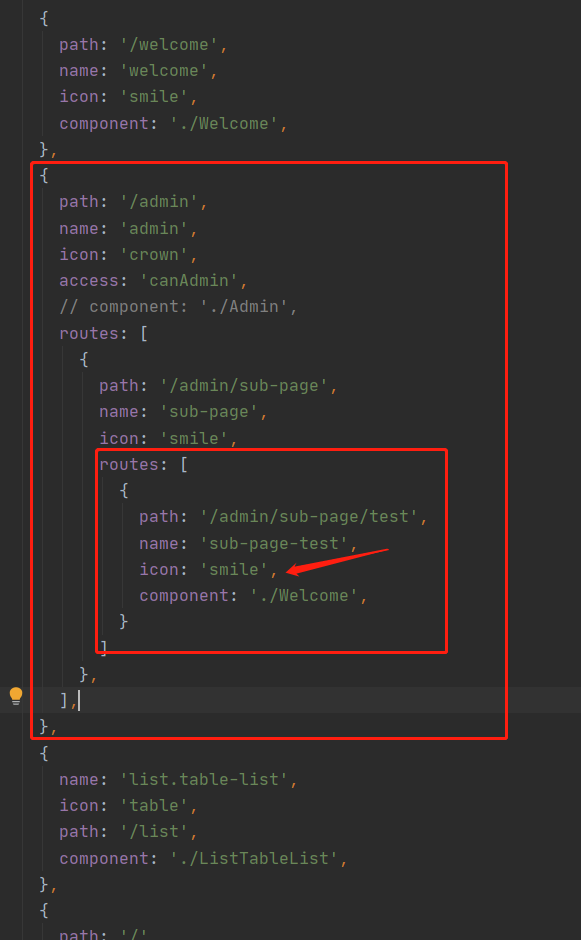Click the 'smile' value pointed by arrow
581x940 pixels.
pos(234,570)
